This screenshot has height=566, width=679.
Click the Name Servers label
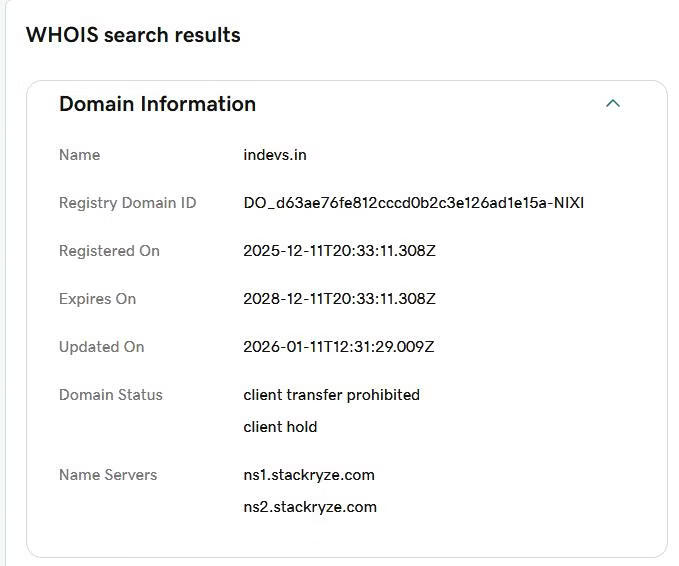click(108, 475)
